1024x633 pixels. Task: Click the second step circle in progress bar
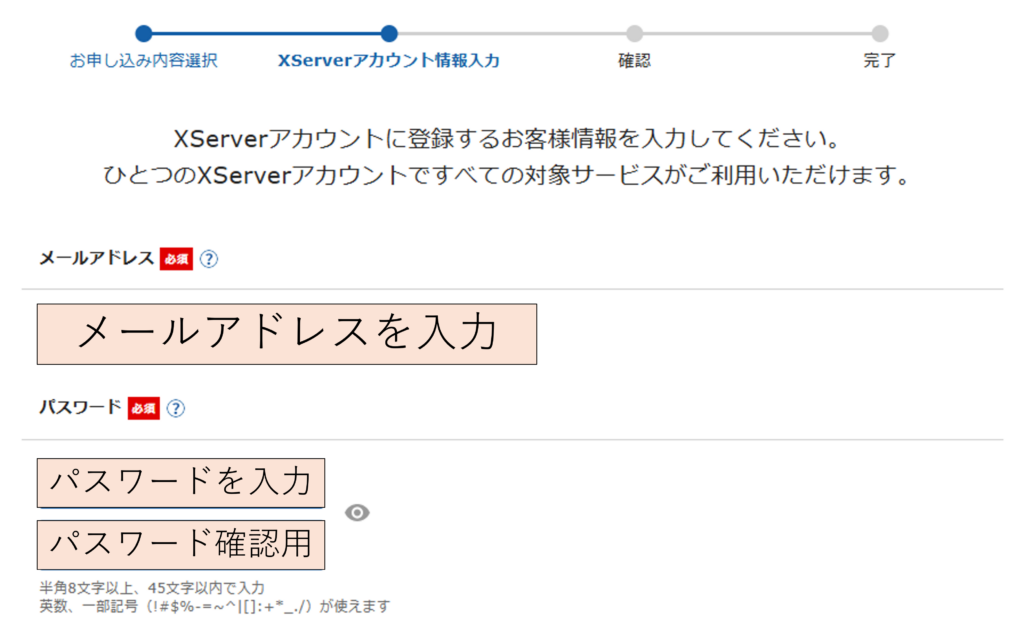(389, 34)
